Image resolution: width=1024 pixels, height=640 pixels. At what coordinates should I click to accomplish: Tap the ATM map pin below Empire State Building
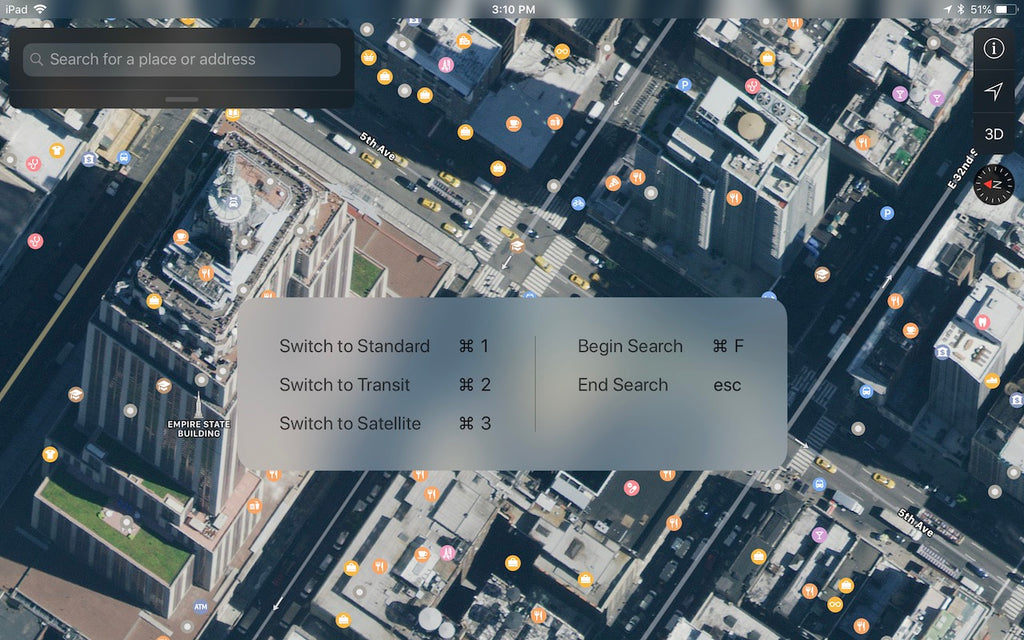pyautogui.click(x=199, y=605)
